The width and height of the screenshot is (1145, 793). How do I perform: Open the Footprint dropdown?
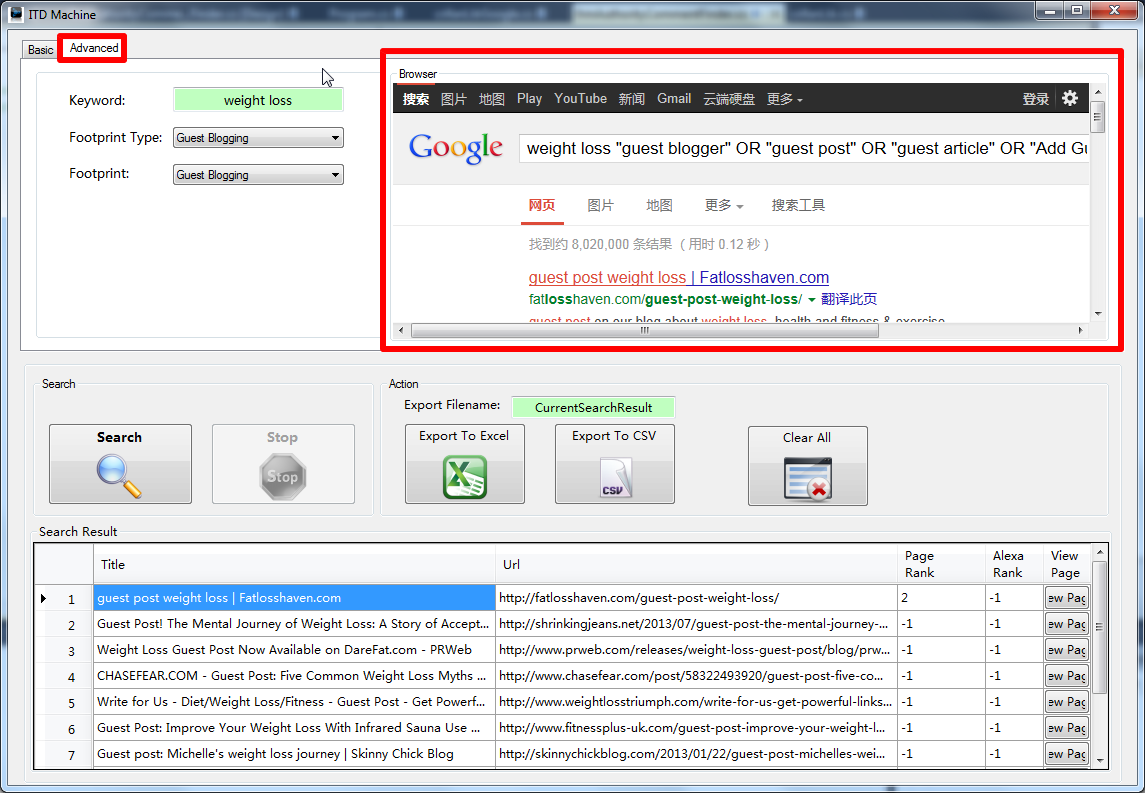point(258,175)
